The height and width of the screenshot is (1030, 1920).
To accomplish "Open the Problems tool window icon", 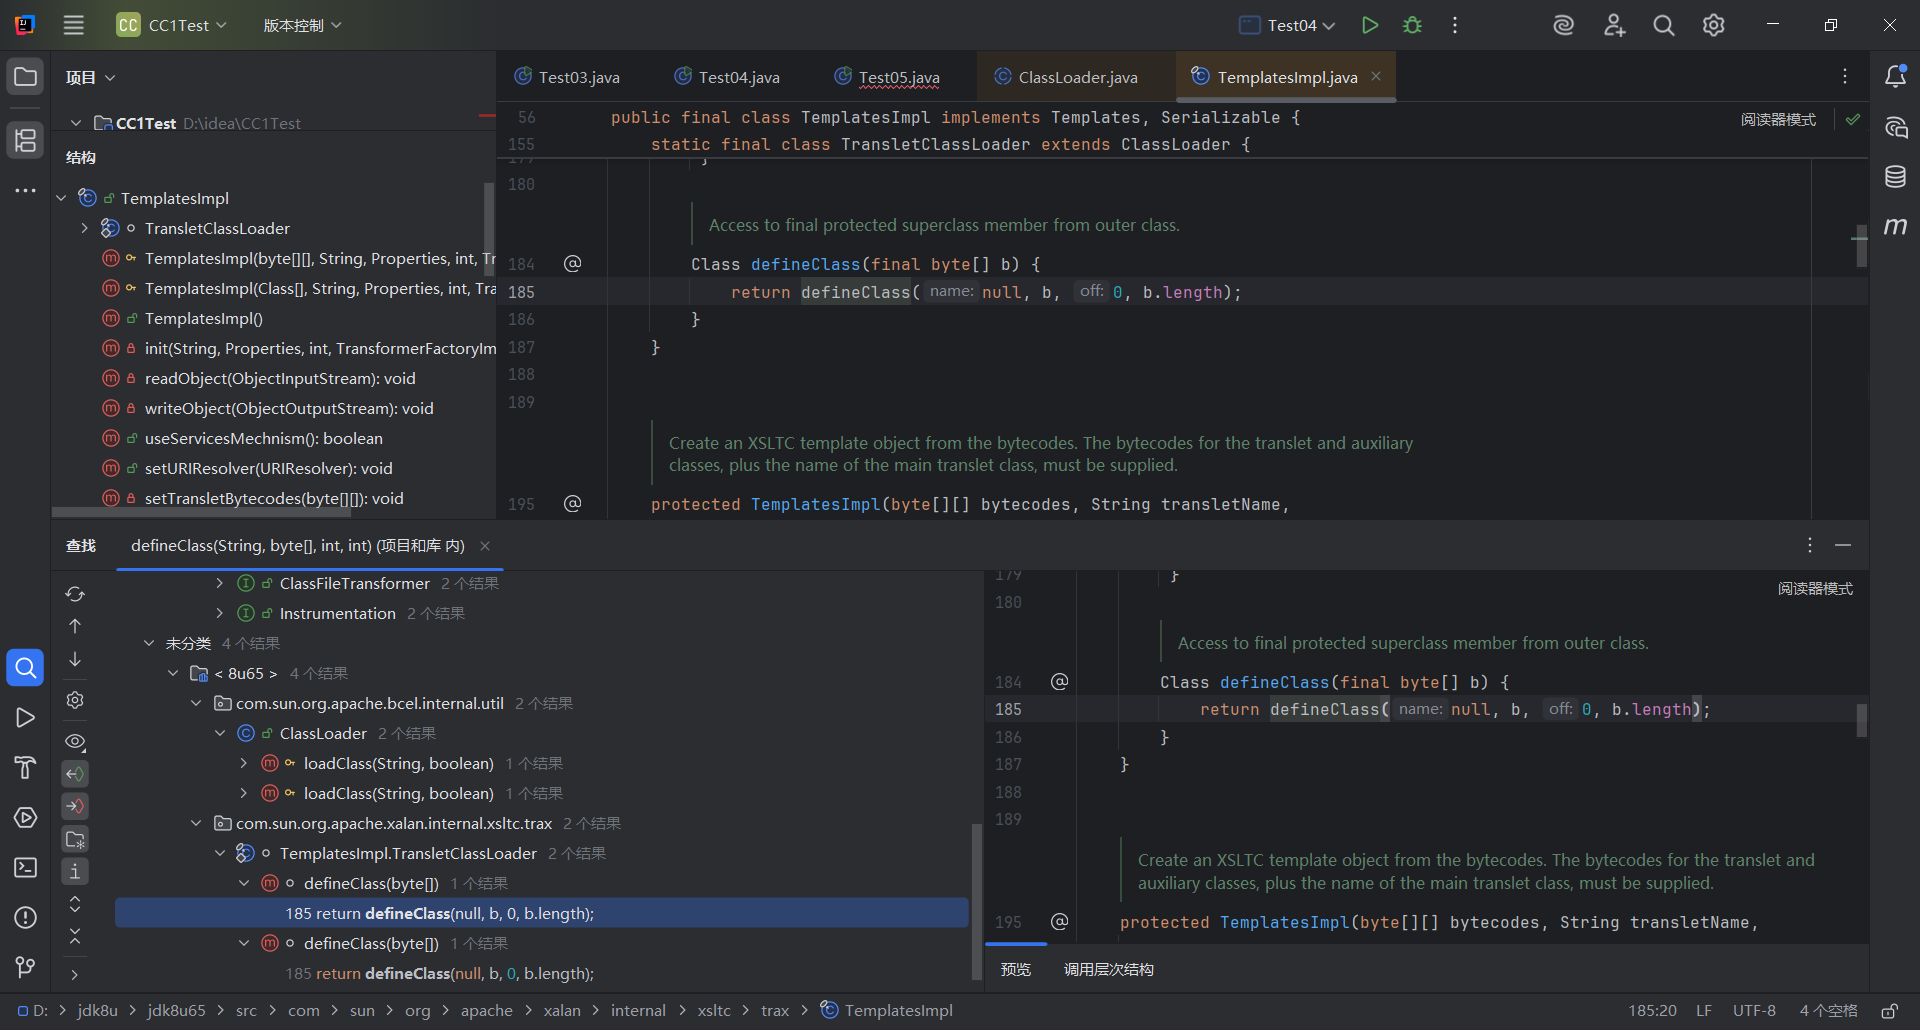I will pos(26,917).
